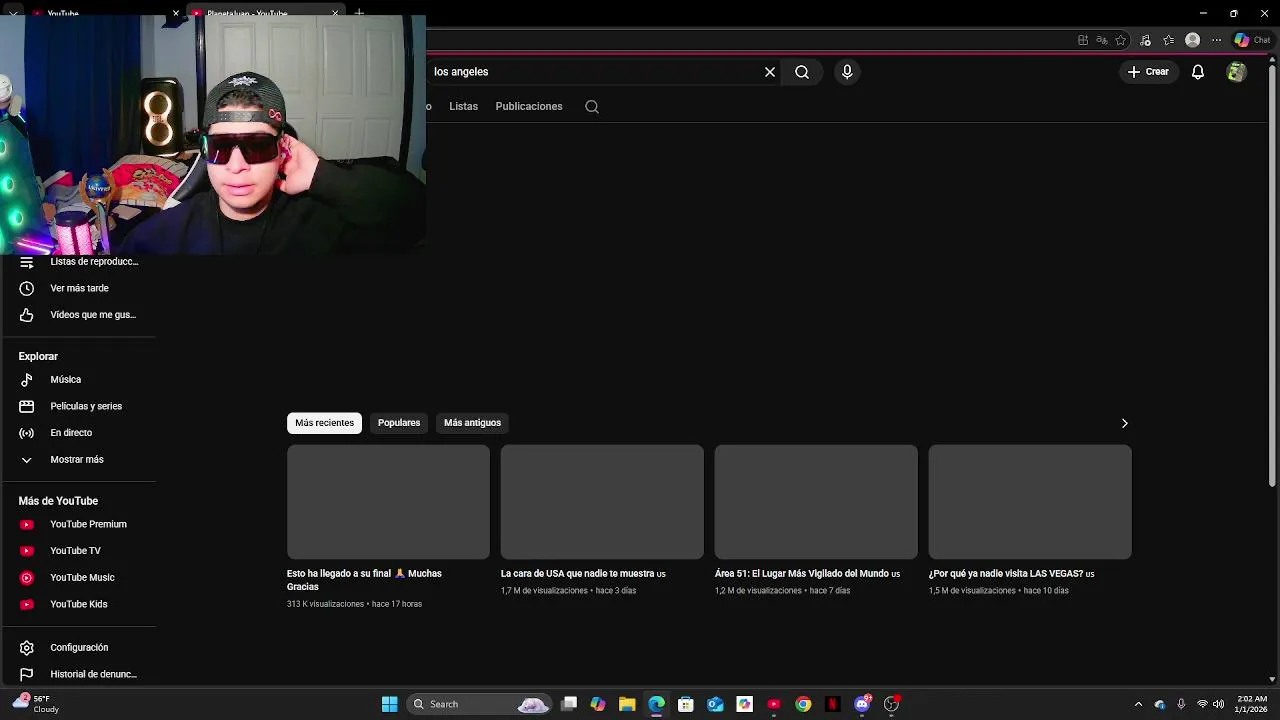Open the Crear button
Image resolution: width=1280 pixels, height=720 pixels.
[x=1148, y=72]
